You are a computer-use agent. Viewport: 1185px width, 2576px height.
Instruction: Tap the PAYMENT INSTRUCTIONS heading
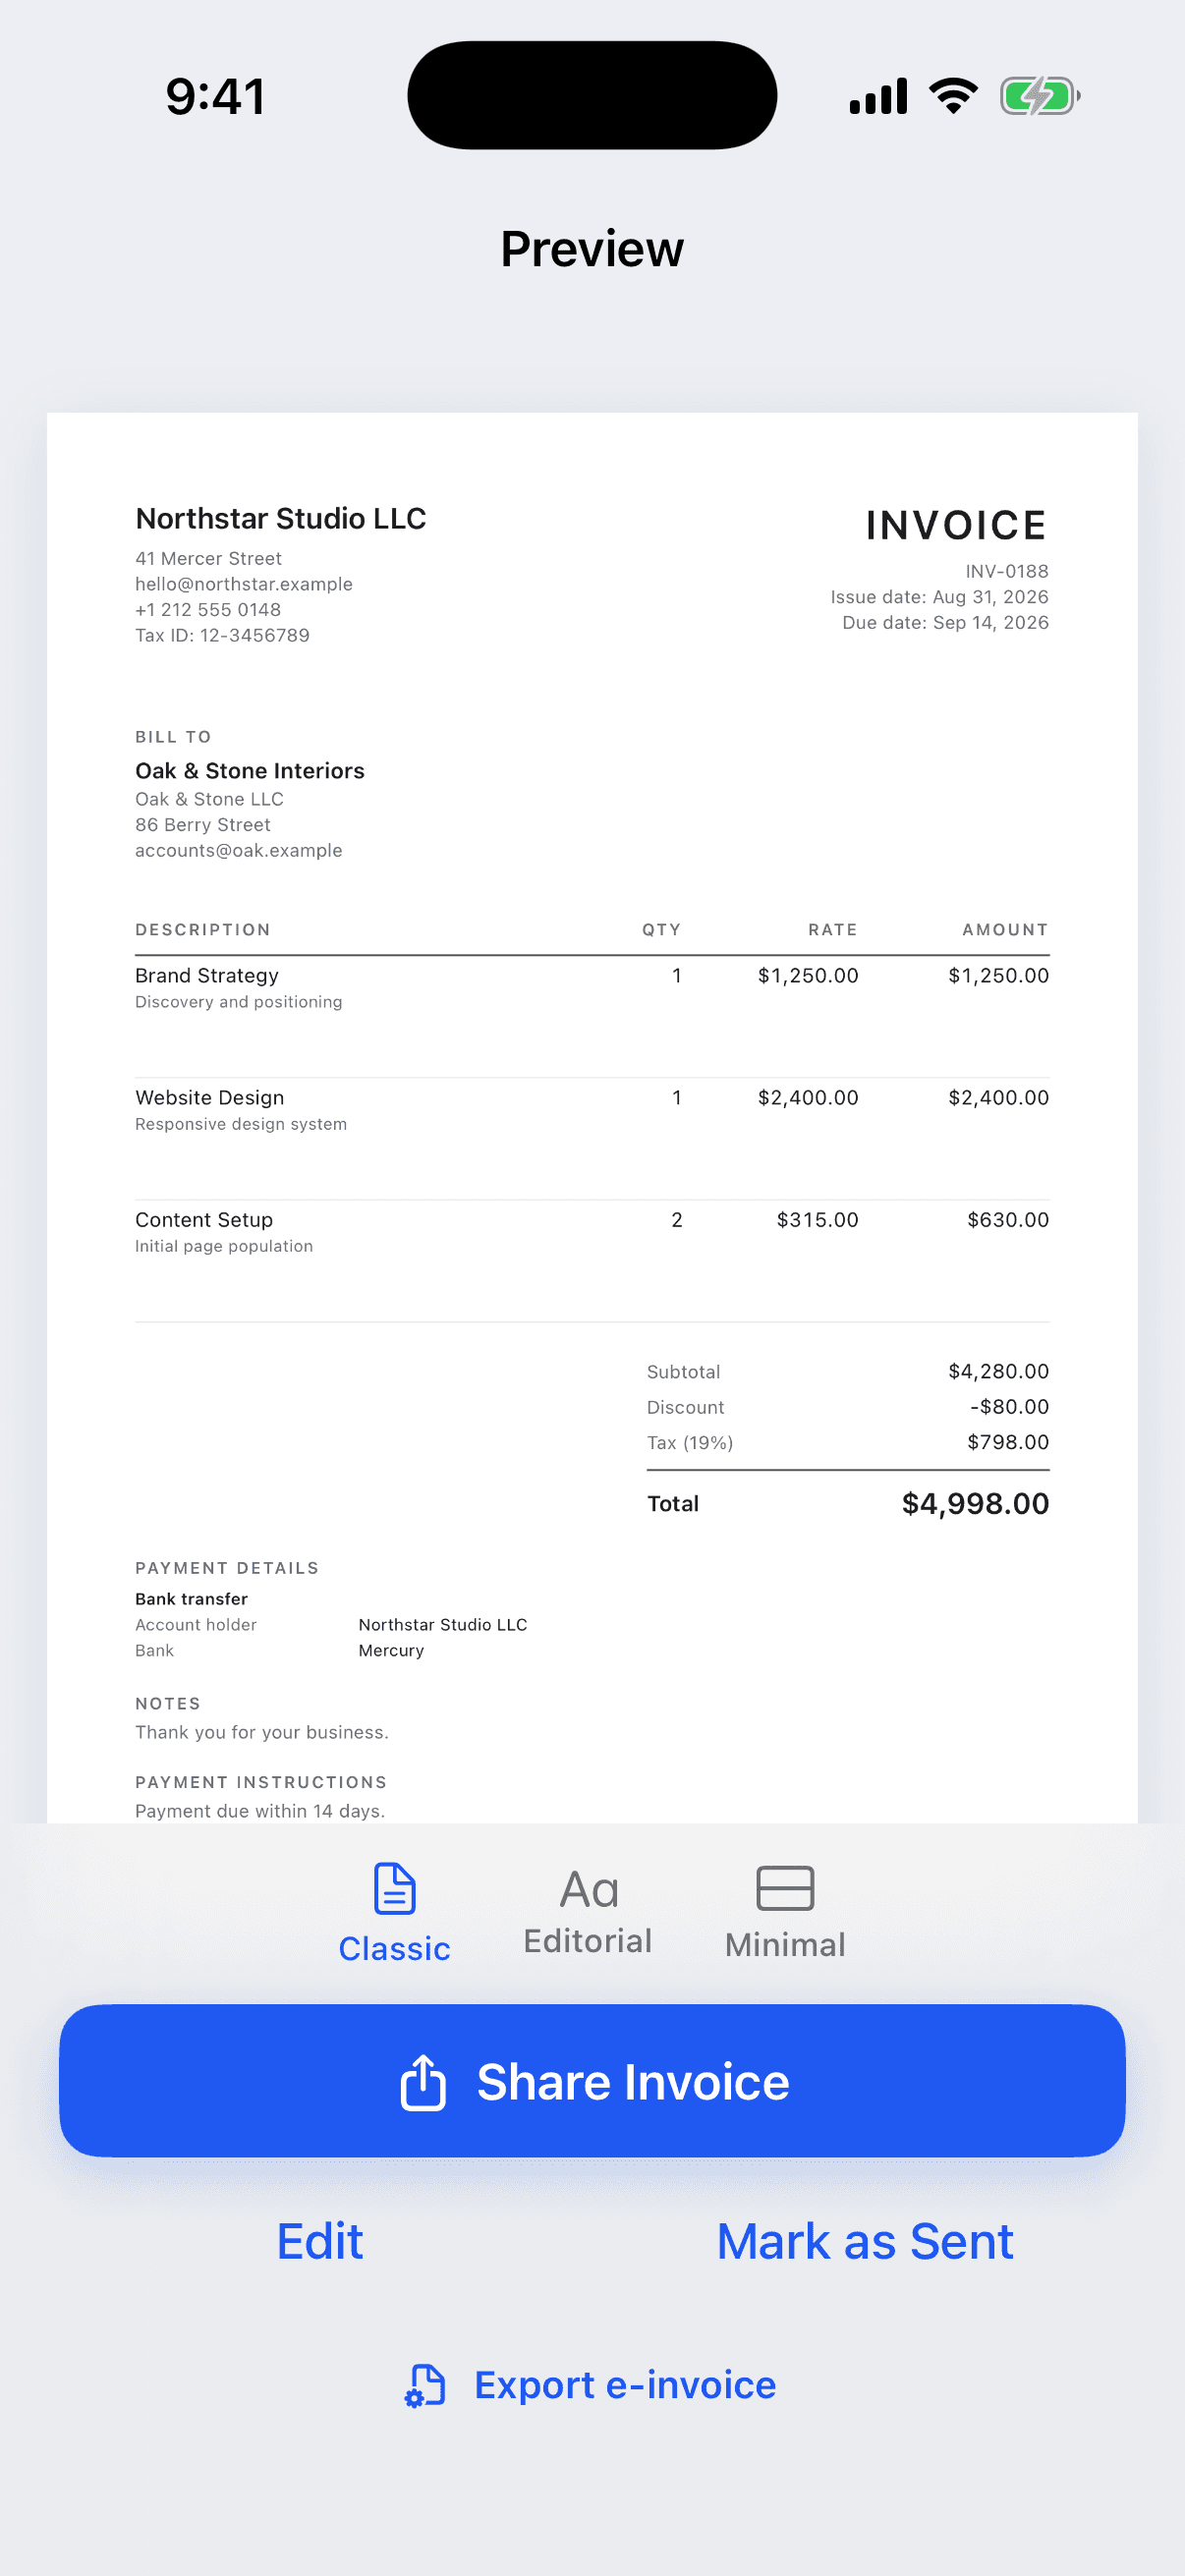click(x=261, y=1782)
